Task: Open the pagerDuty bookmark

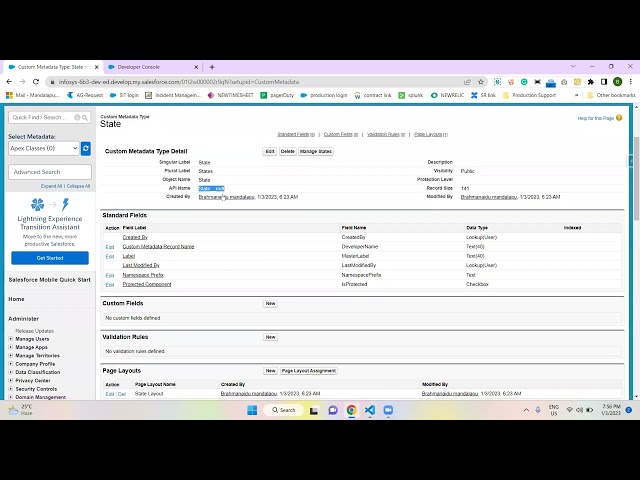Action: [277, 95]
